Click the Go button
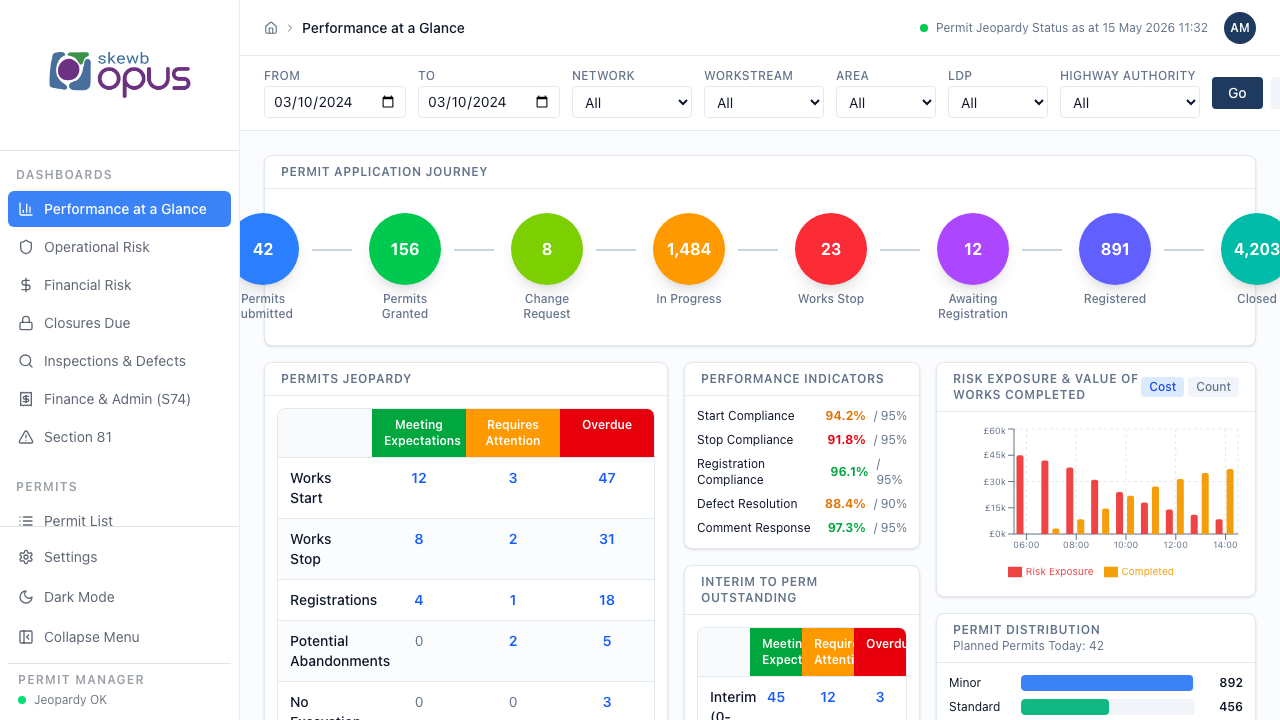Image resolution: width=1280 pixels, height=720 pixels. 1237,93
